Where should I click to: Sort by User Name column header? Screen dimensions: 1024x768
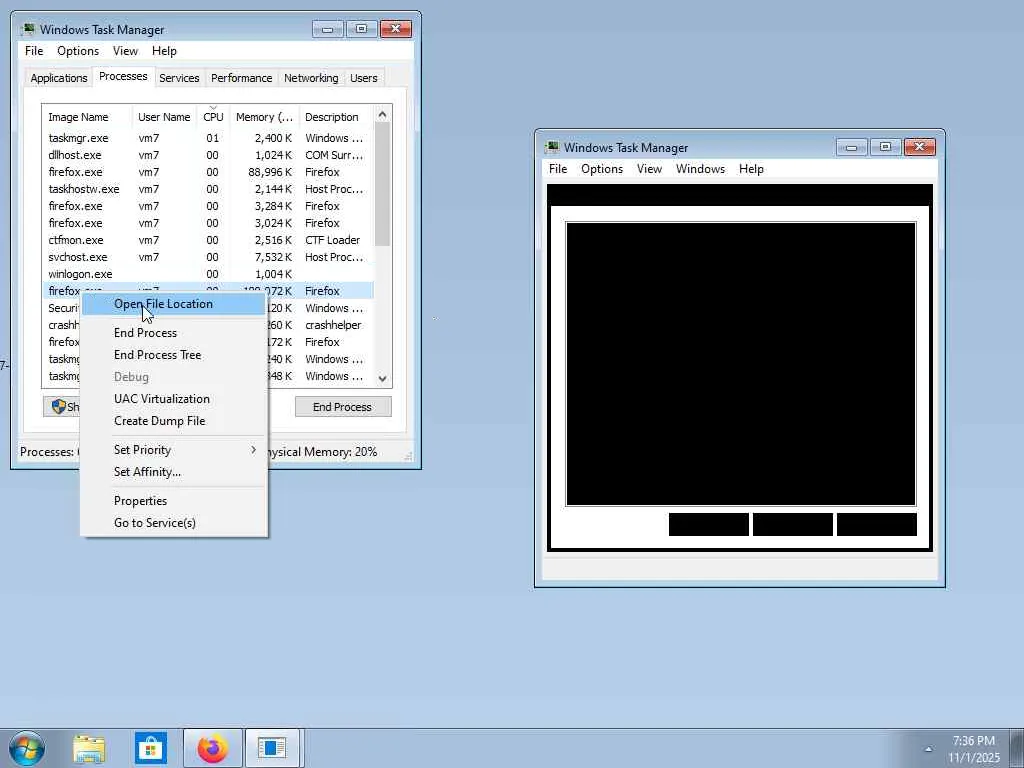click(164, 117)
